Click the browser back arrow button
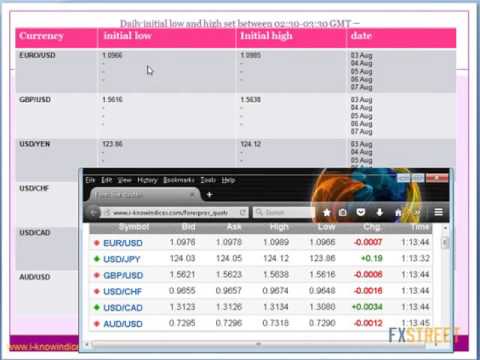480x360 pixels. point(94,212)
